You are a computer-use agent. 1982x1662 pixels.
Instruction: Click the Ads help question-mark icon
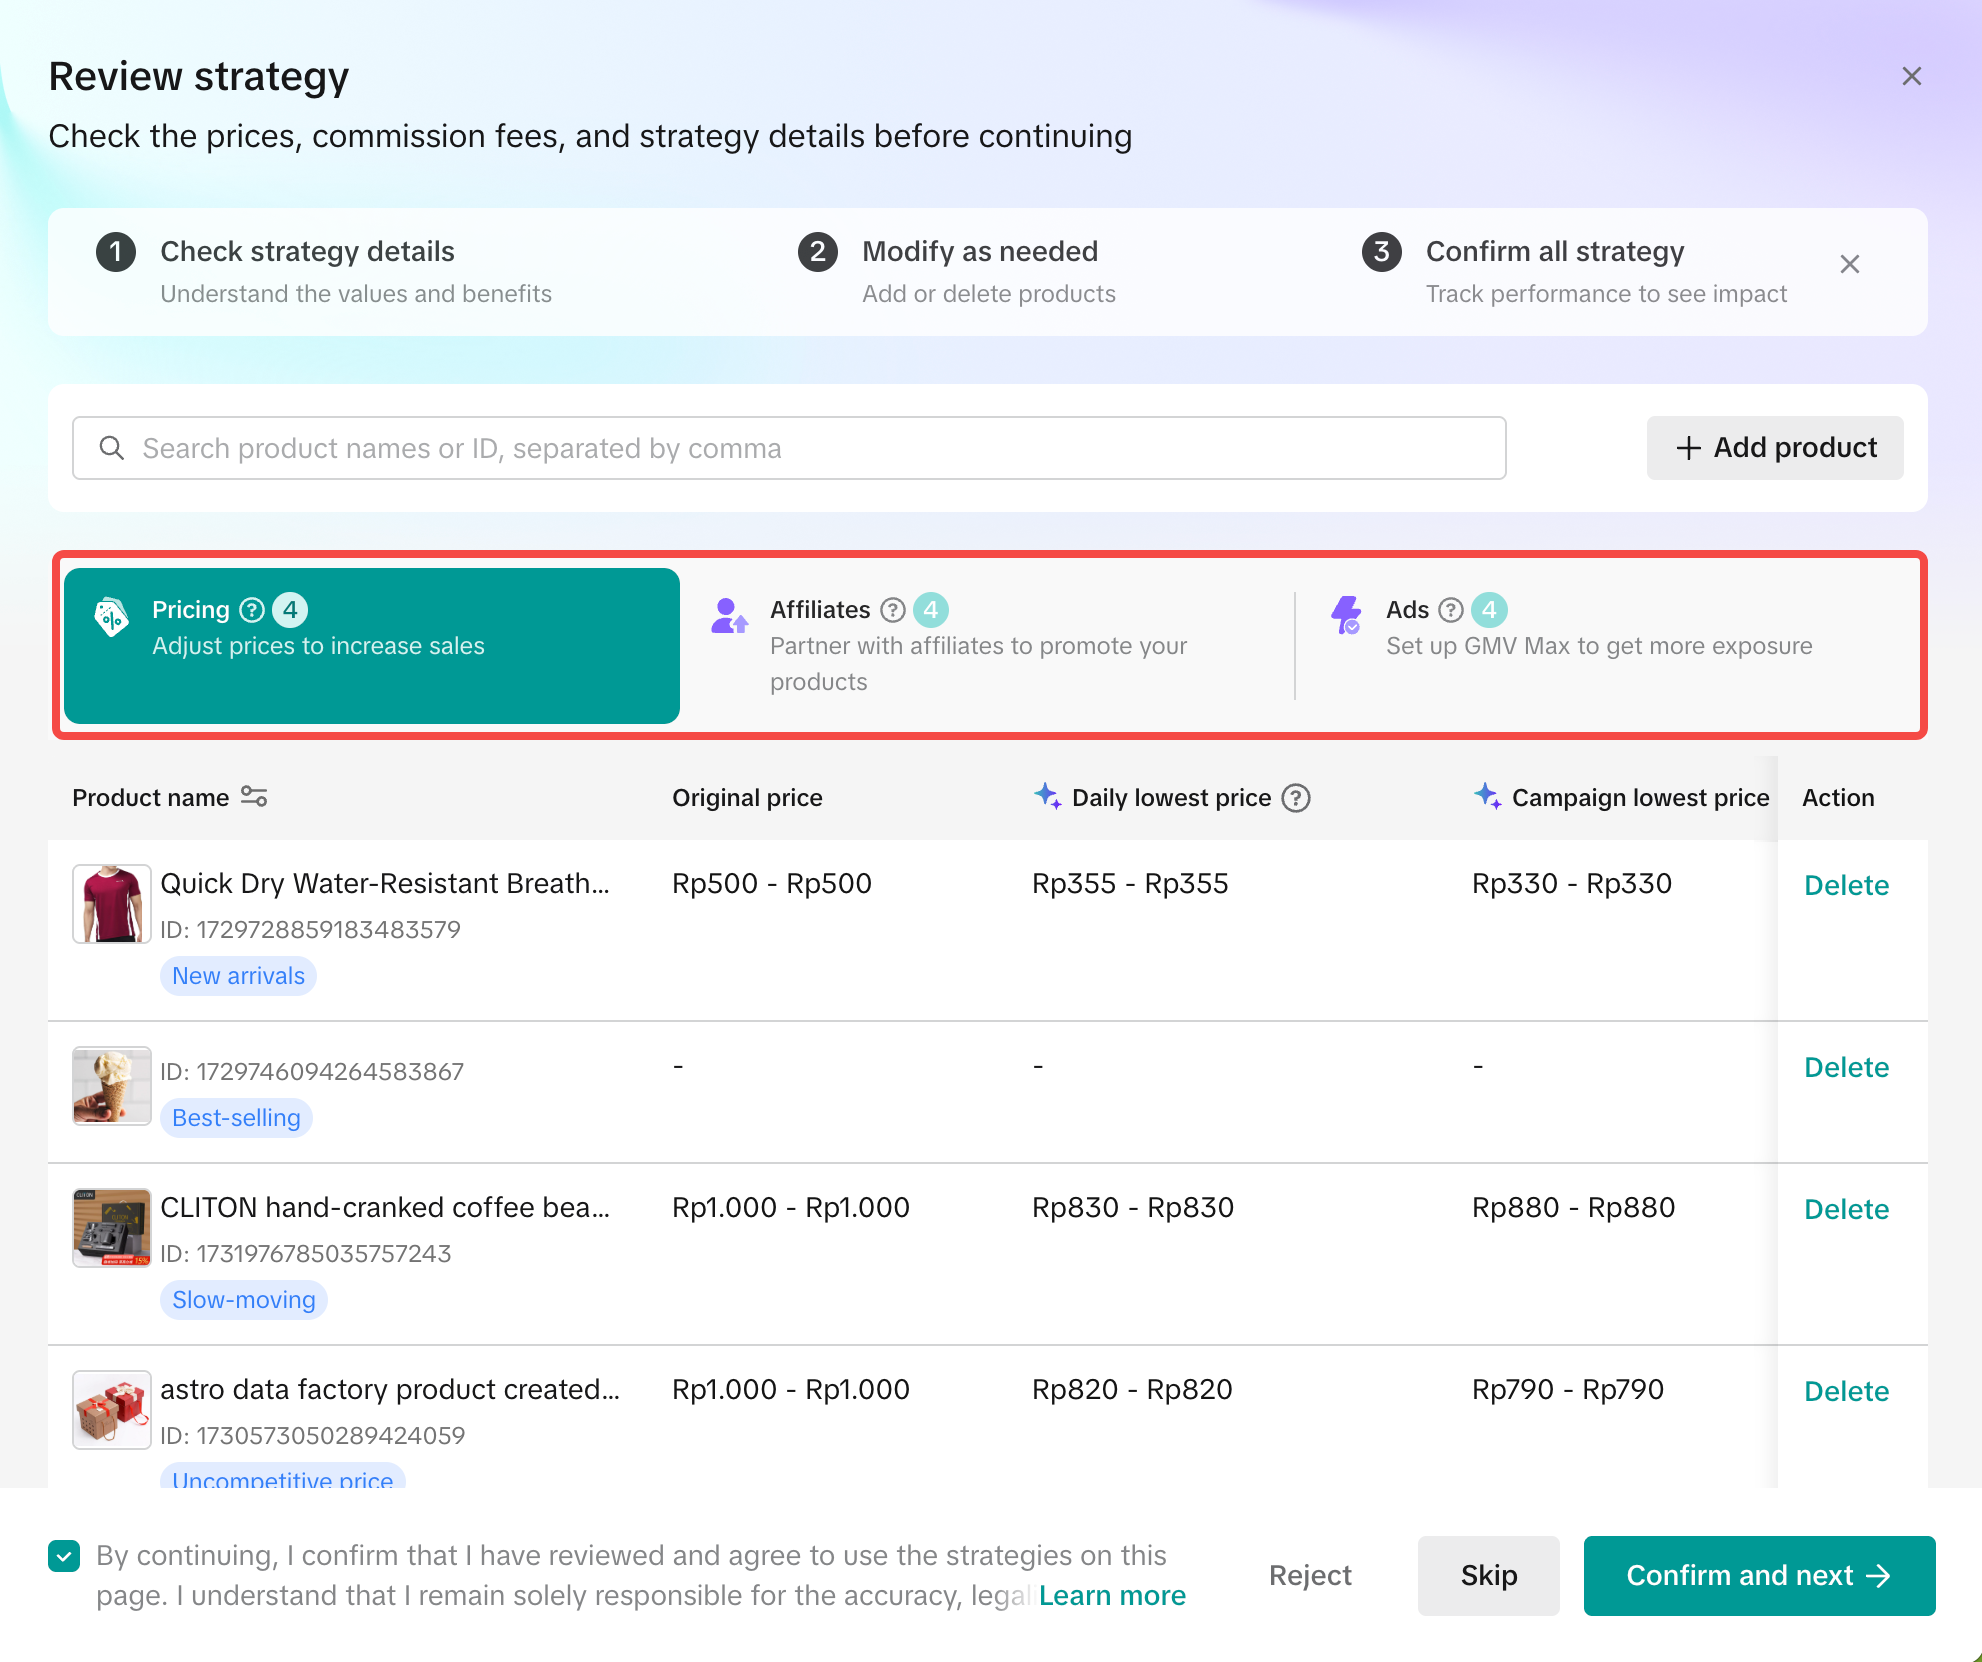[1450, 610]
